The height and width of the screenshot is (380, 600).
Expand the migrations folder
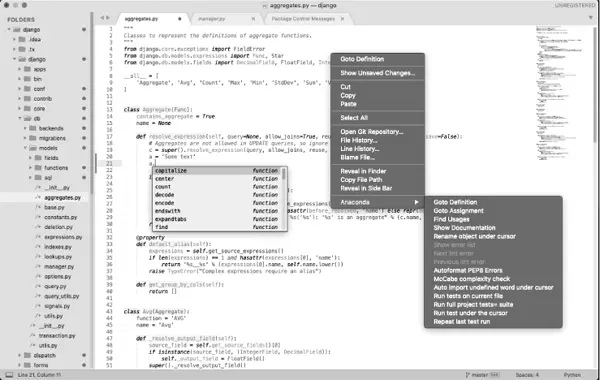(25, 138)
